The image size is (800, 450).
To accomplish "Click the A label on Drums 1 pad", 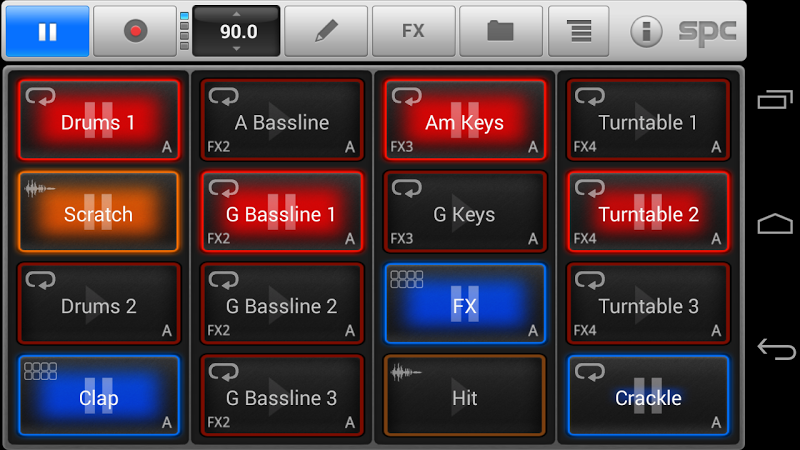I will pos(167,147).
